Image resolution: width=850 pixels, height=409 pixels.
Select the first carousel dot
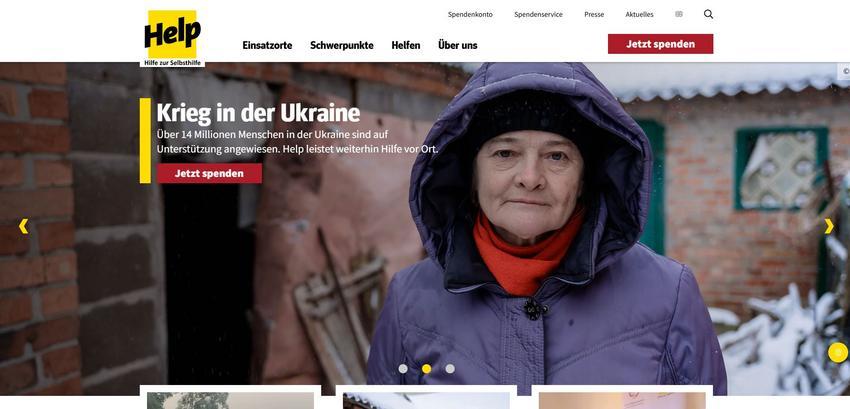[403, 369]
